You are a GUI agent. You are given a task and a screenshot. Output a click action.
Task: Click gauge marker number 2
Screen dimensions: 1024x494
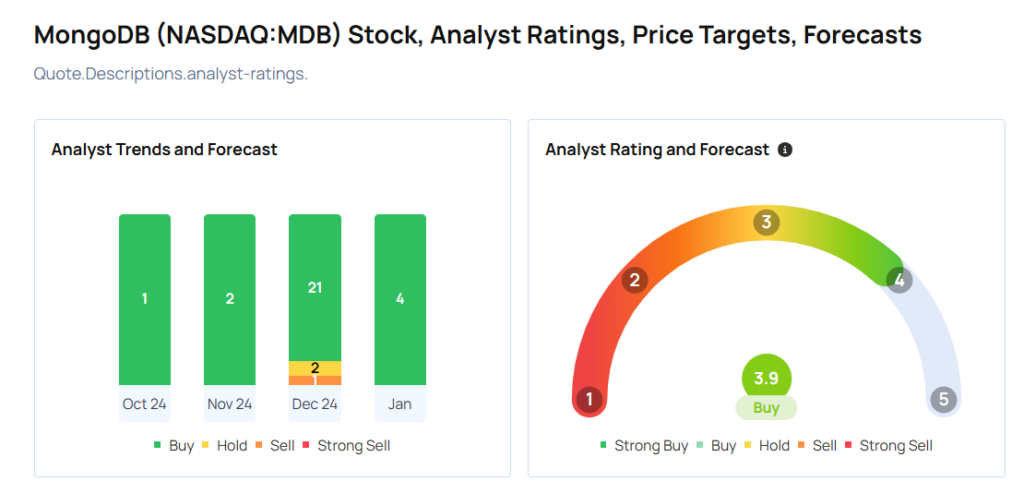[x=633, y=280]
